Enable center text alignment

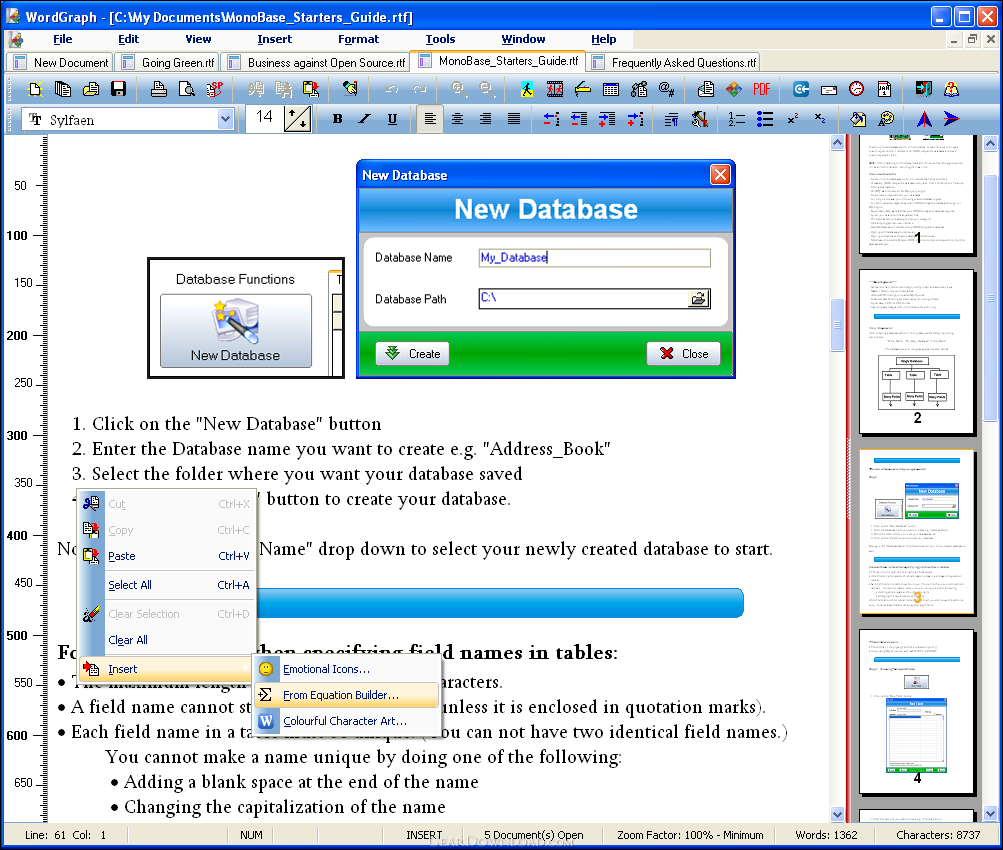457,119
